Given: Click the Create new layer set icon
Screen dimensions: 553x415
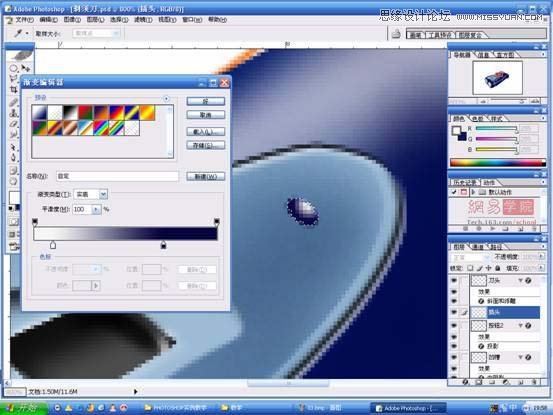Looking at the screenshot, I should [492, 382].
